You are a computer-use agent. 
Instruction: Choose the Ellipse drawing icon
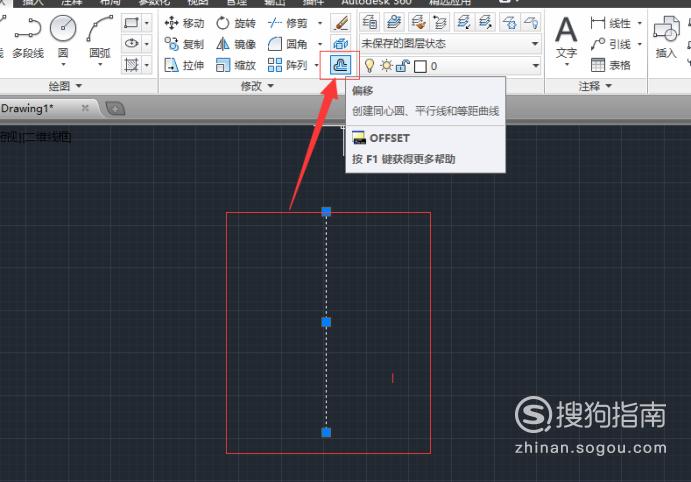[132, 44]
